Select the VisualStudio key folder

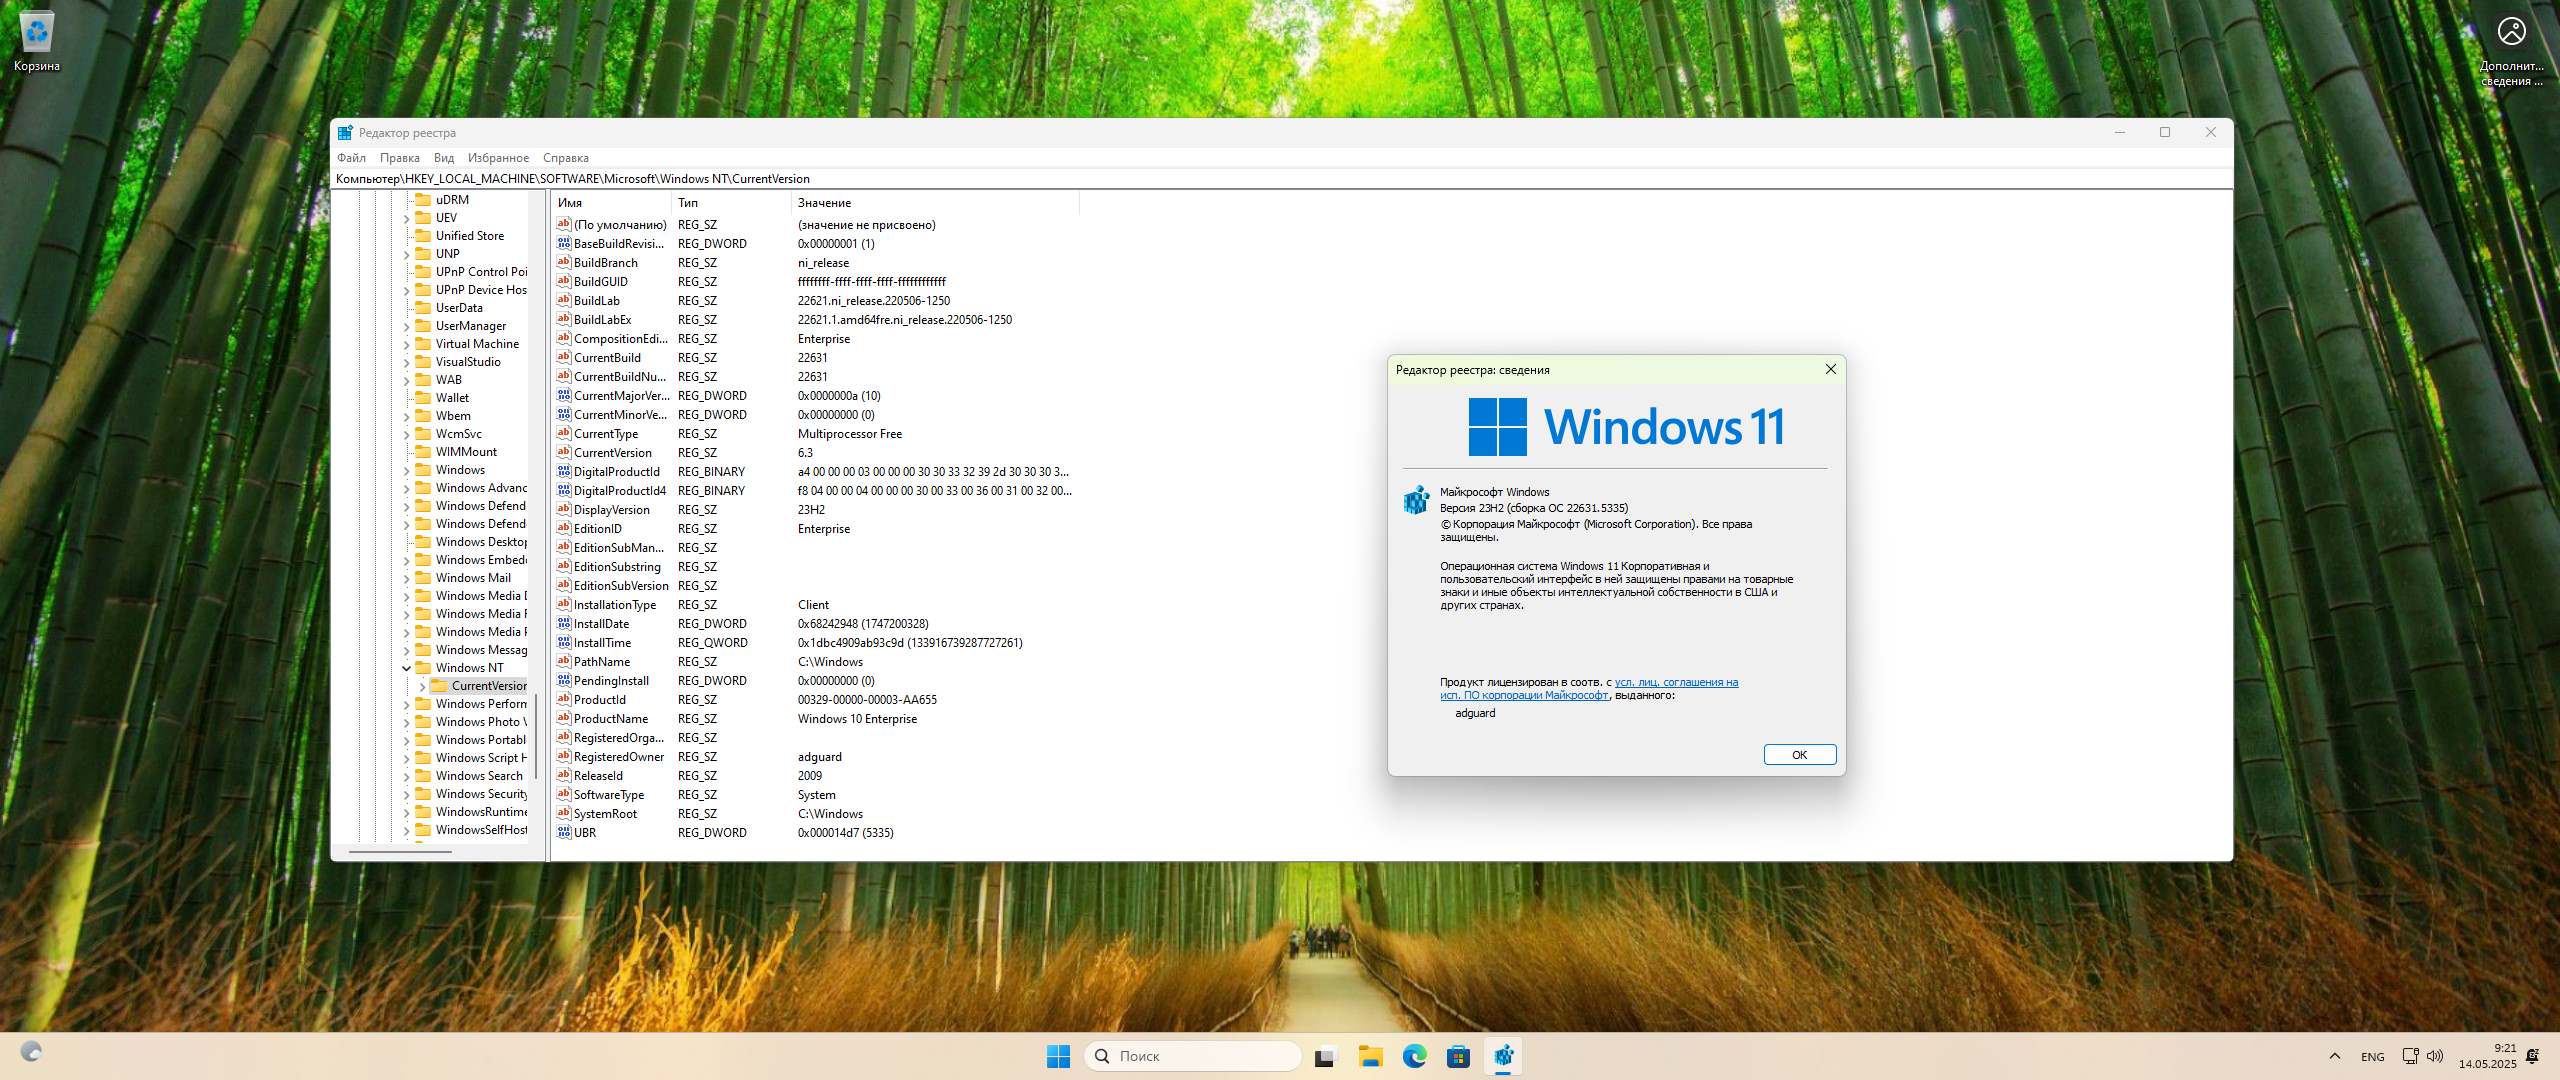pyautogui.click(x=458, y=362)
